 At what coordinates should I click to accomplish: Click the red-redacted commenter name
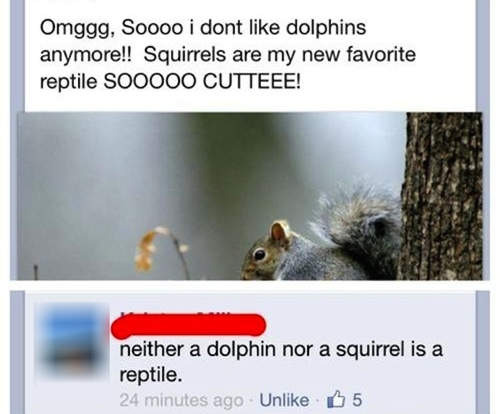(x=188, y=325)
